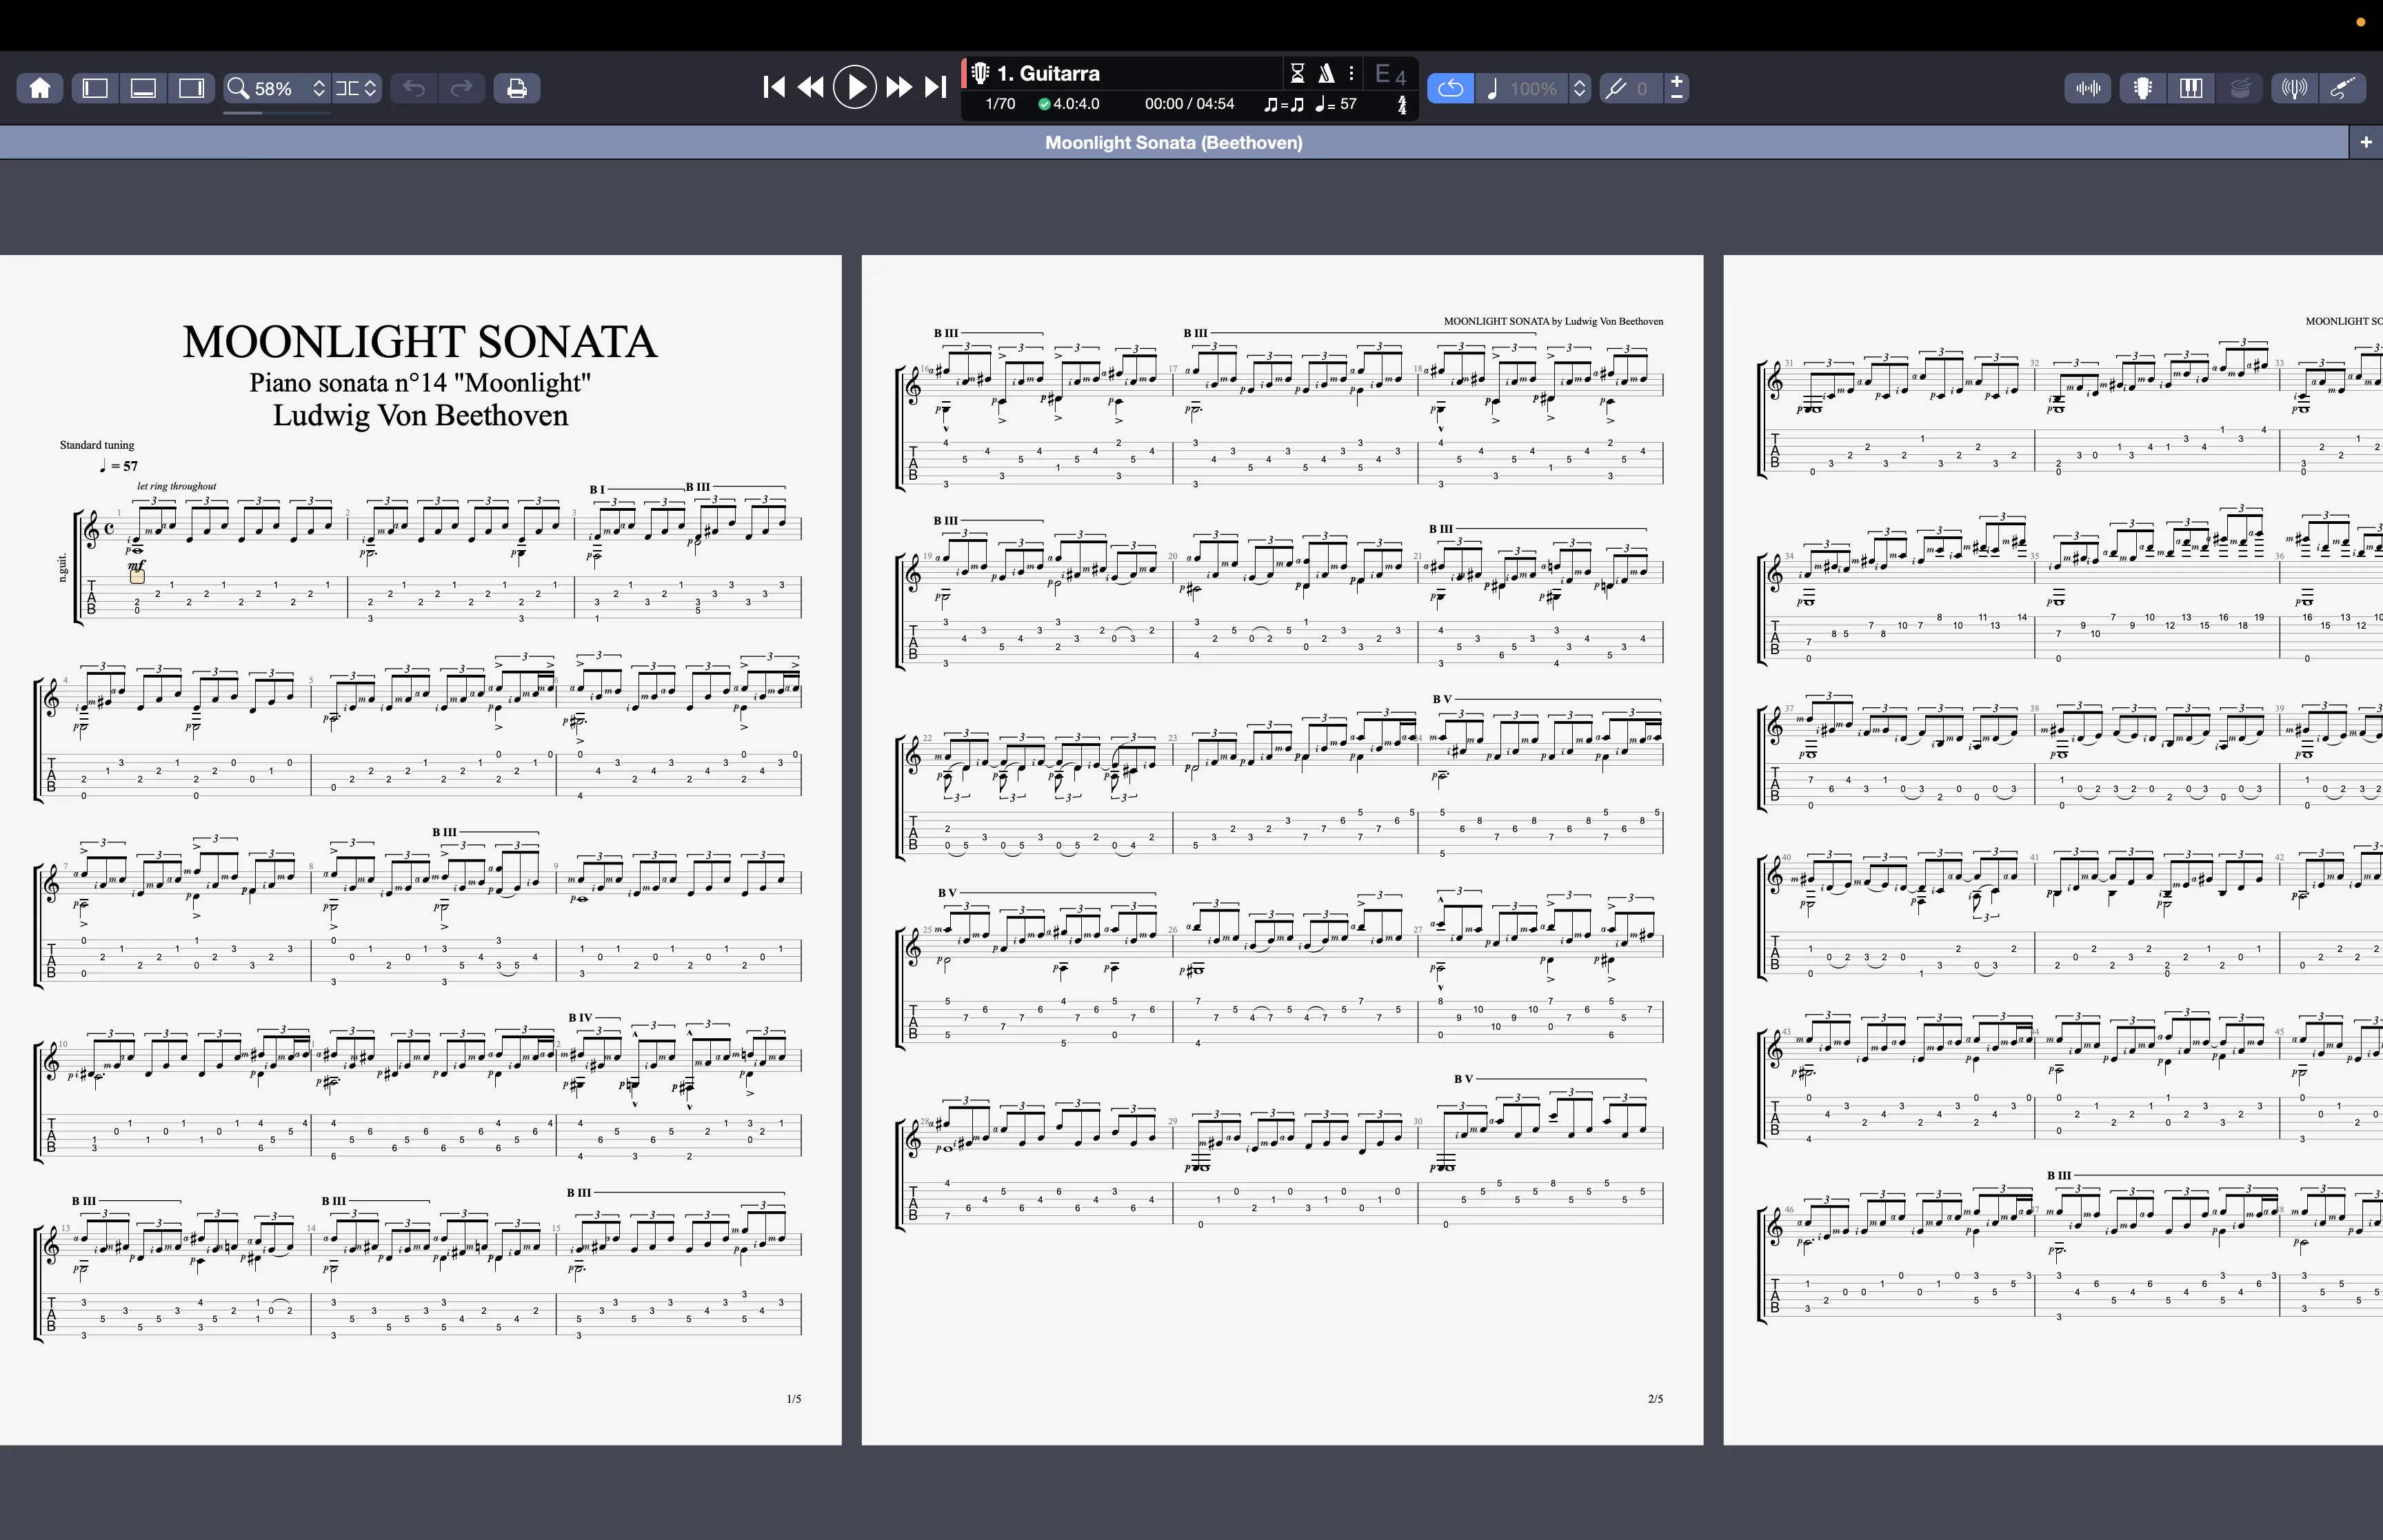Click the n.guit. track label on the score

point(62,567)
